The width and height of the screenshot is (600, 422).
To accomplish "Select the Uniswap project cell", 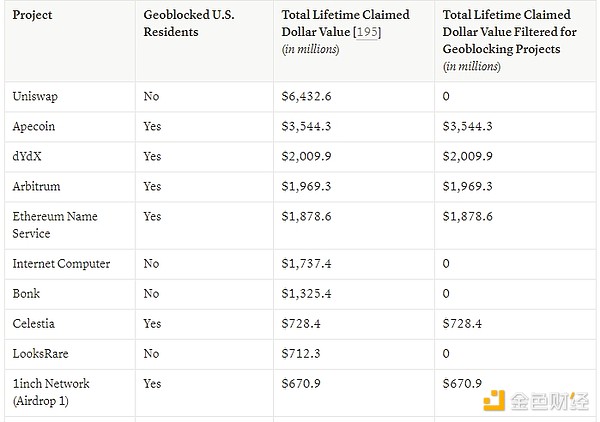I will (35, 96).
